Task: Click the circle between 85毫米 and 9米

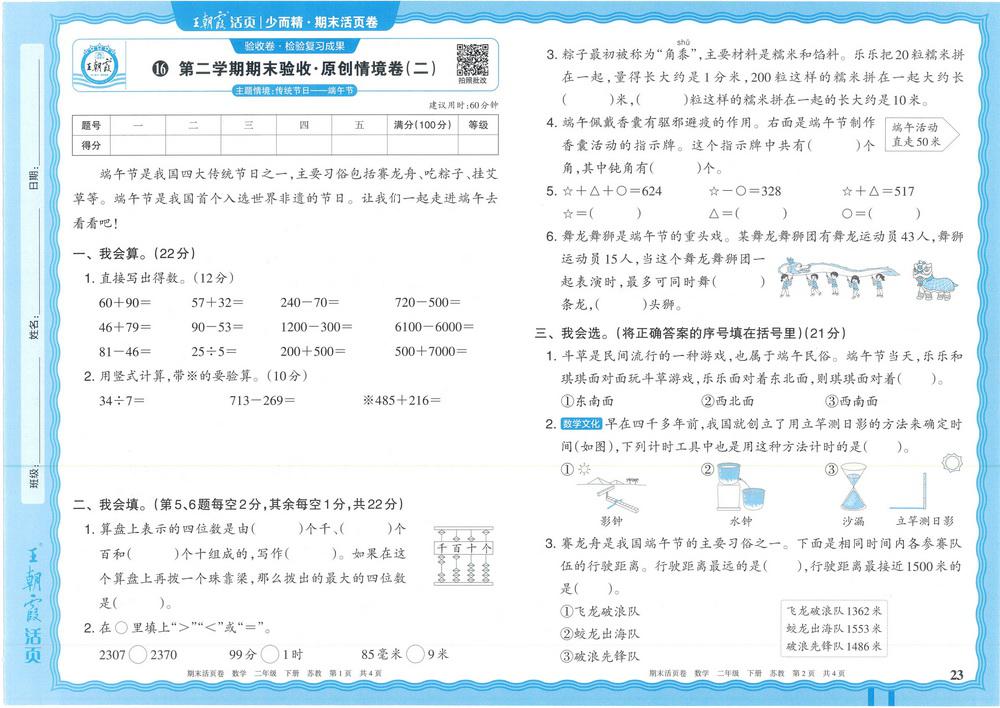Action: [415, 654]
